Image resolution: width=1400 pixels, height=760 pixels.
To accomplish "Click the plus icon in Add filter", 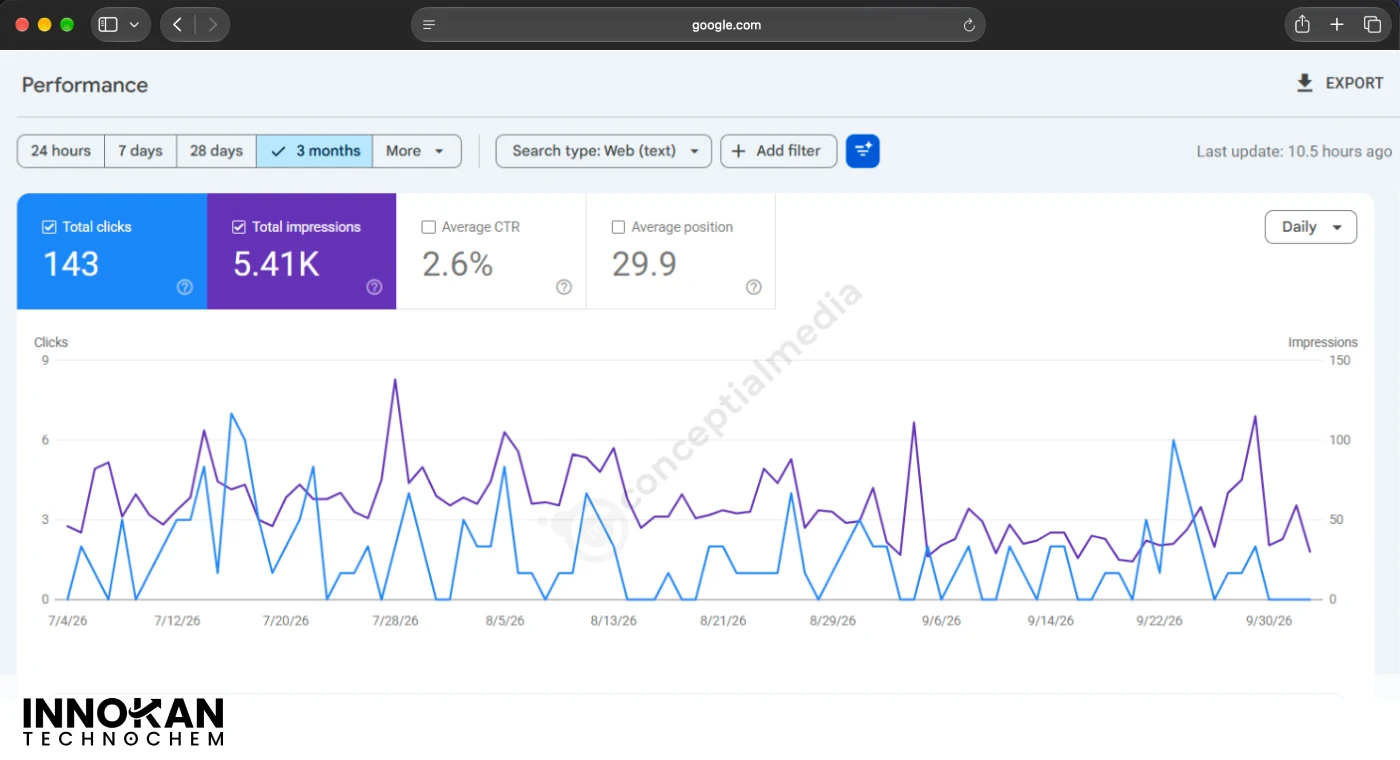I will click(x=739, y=151).
